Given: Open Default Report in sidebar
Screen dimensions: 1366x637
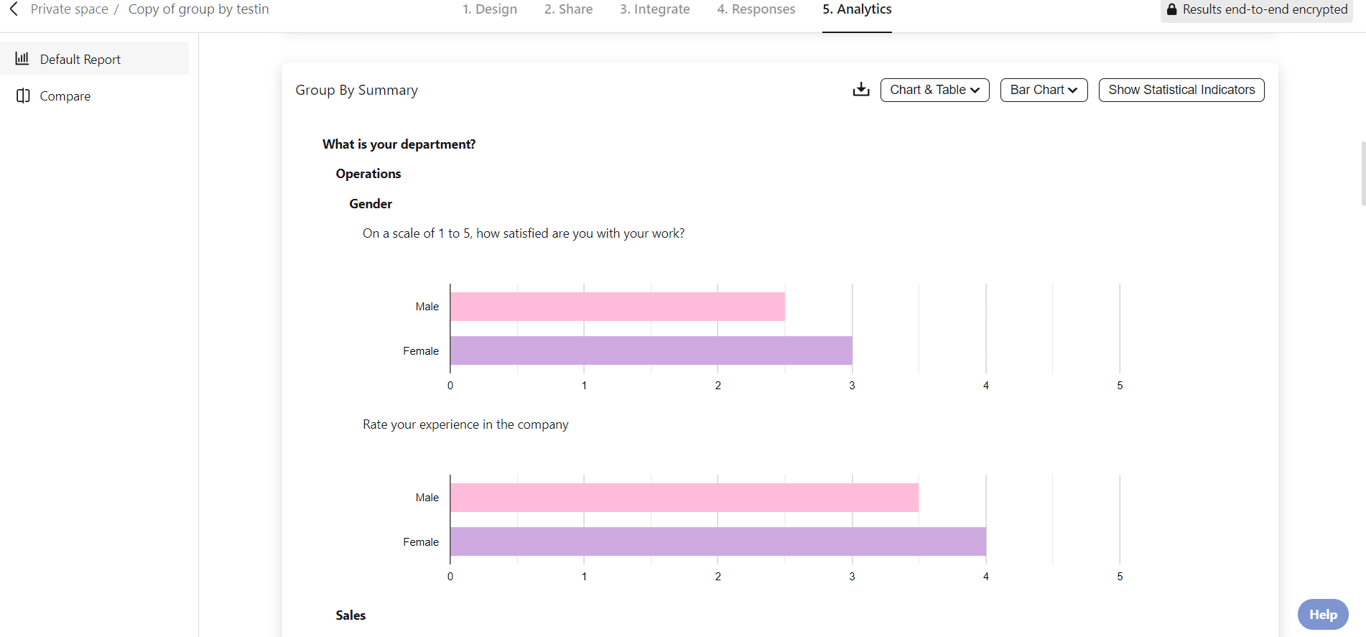Looking at the screenshot, I should pyautogui.click(x=80, y=59).
